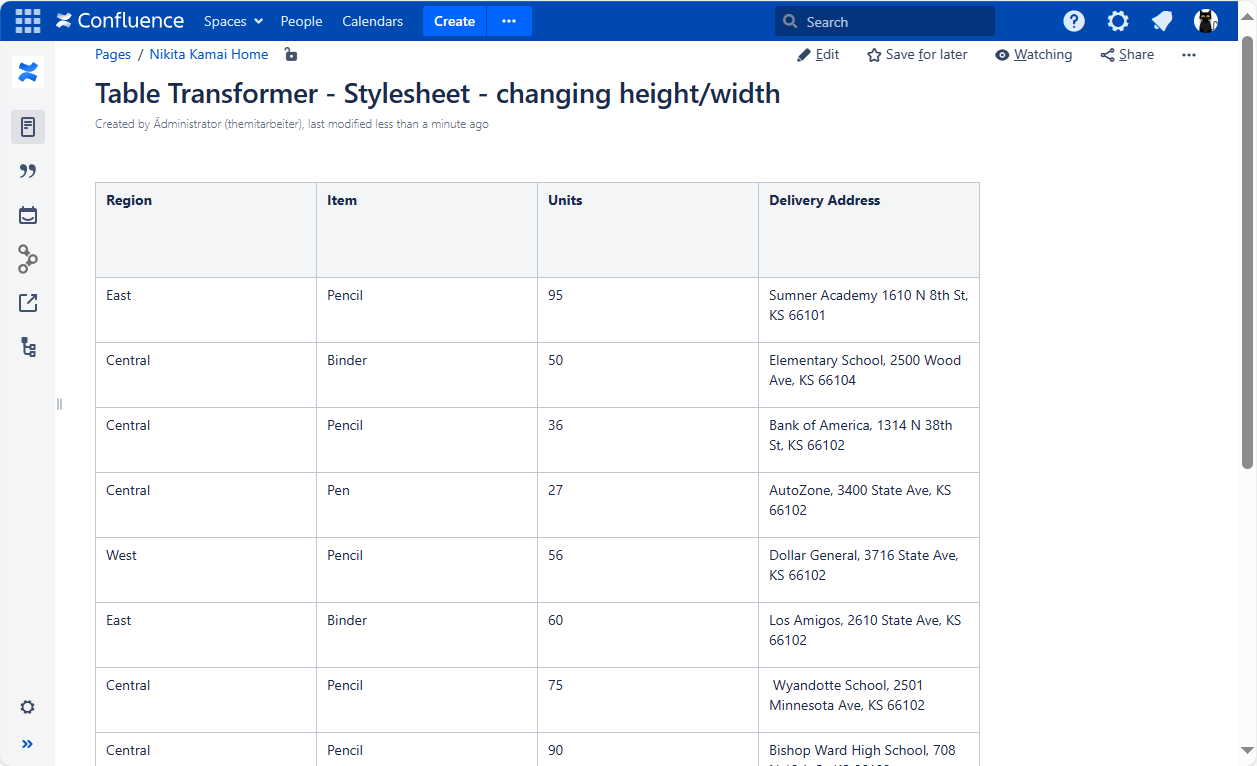Open more create options ellipsis button
The image size is (1257, 766).
click(x=509, y=21)
